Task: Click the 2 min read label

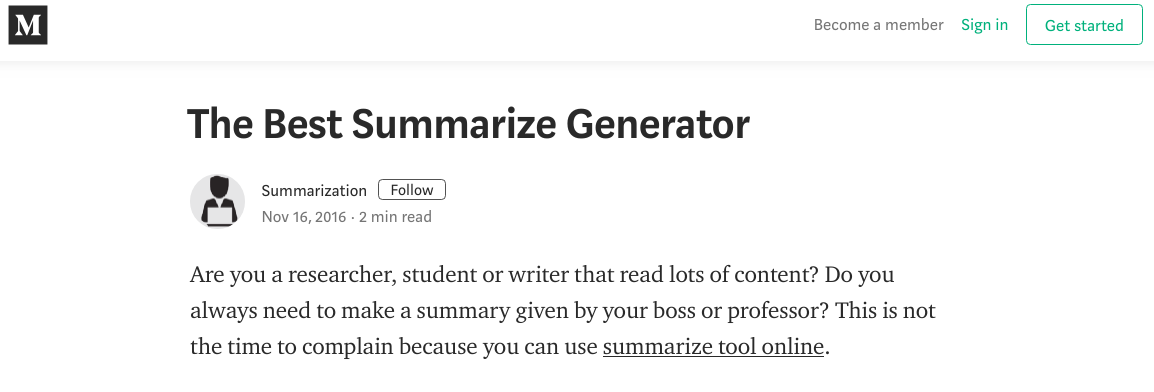Action: tap(395, 217)
